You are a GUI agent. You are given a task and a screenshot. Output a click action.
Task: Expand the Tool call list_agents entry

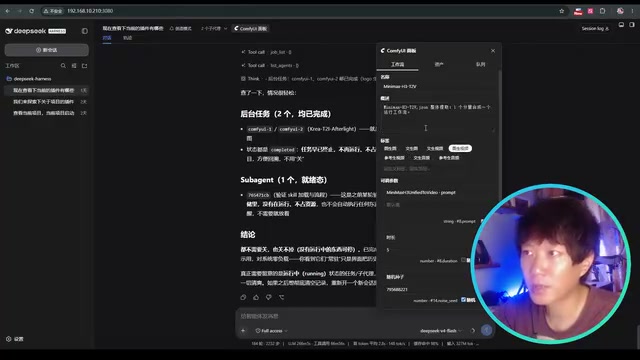270,65
